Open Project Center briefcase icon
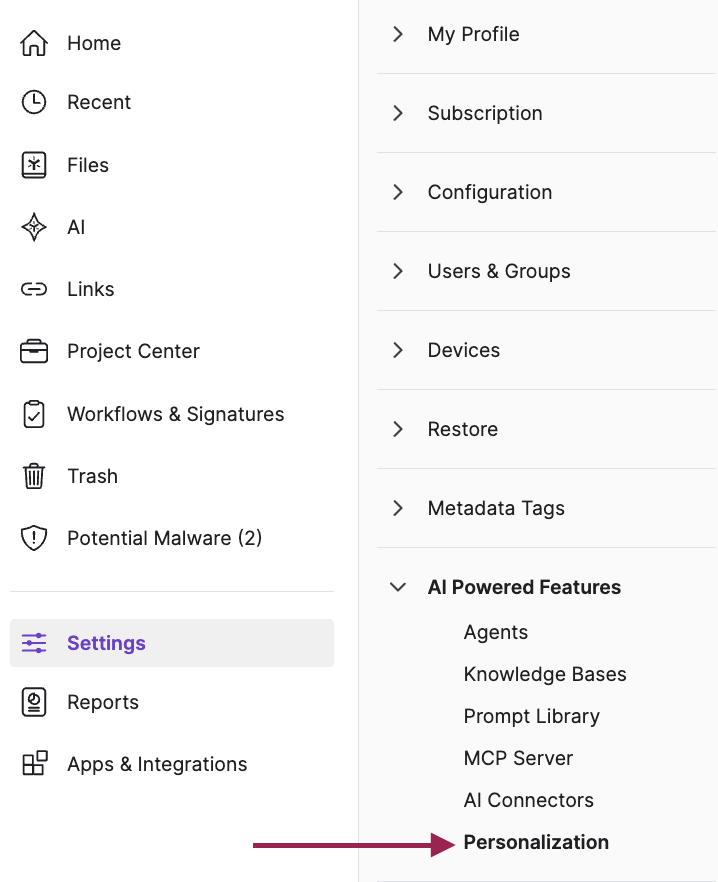This screenshot has height=882, width=718. (34, 352)
